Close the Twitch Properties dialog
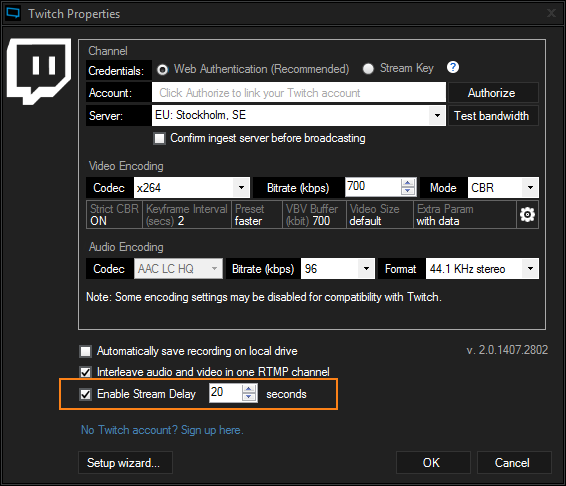This screenshot has width=566, height=486. coord(551,13)
